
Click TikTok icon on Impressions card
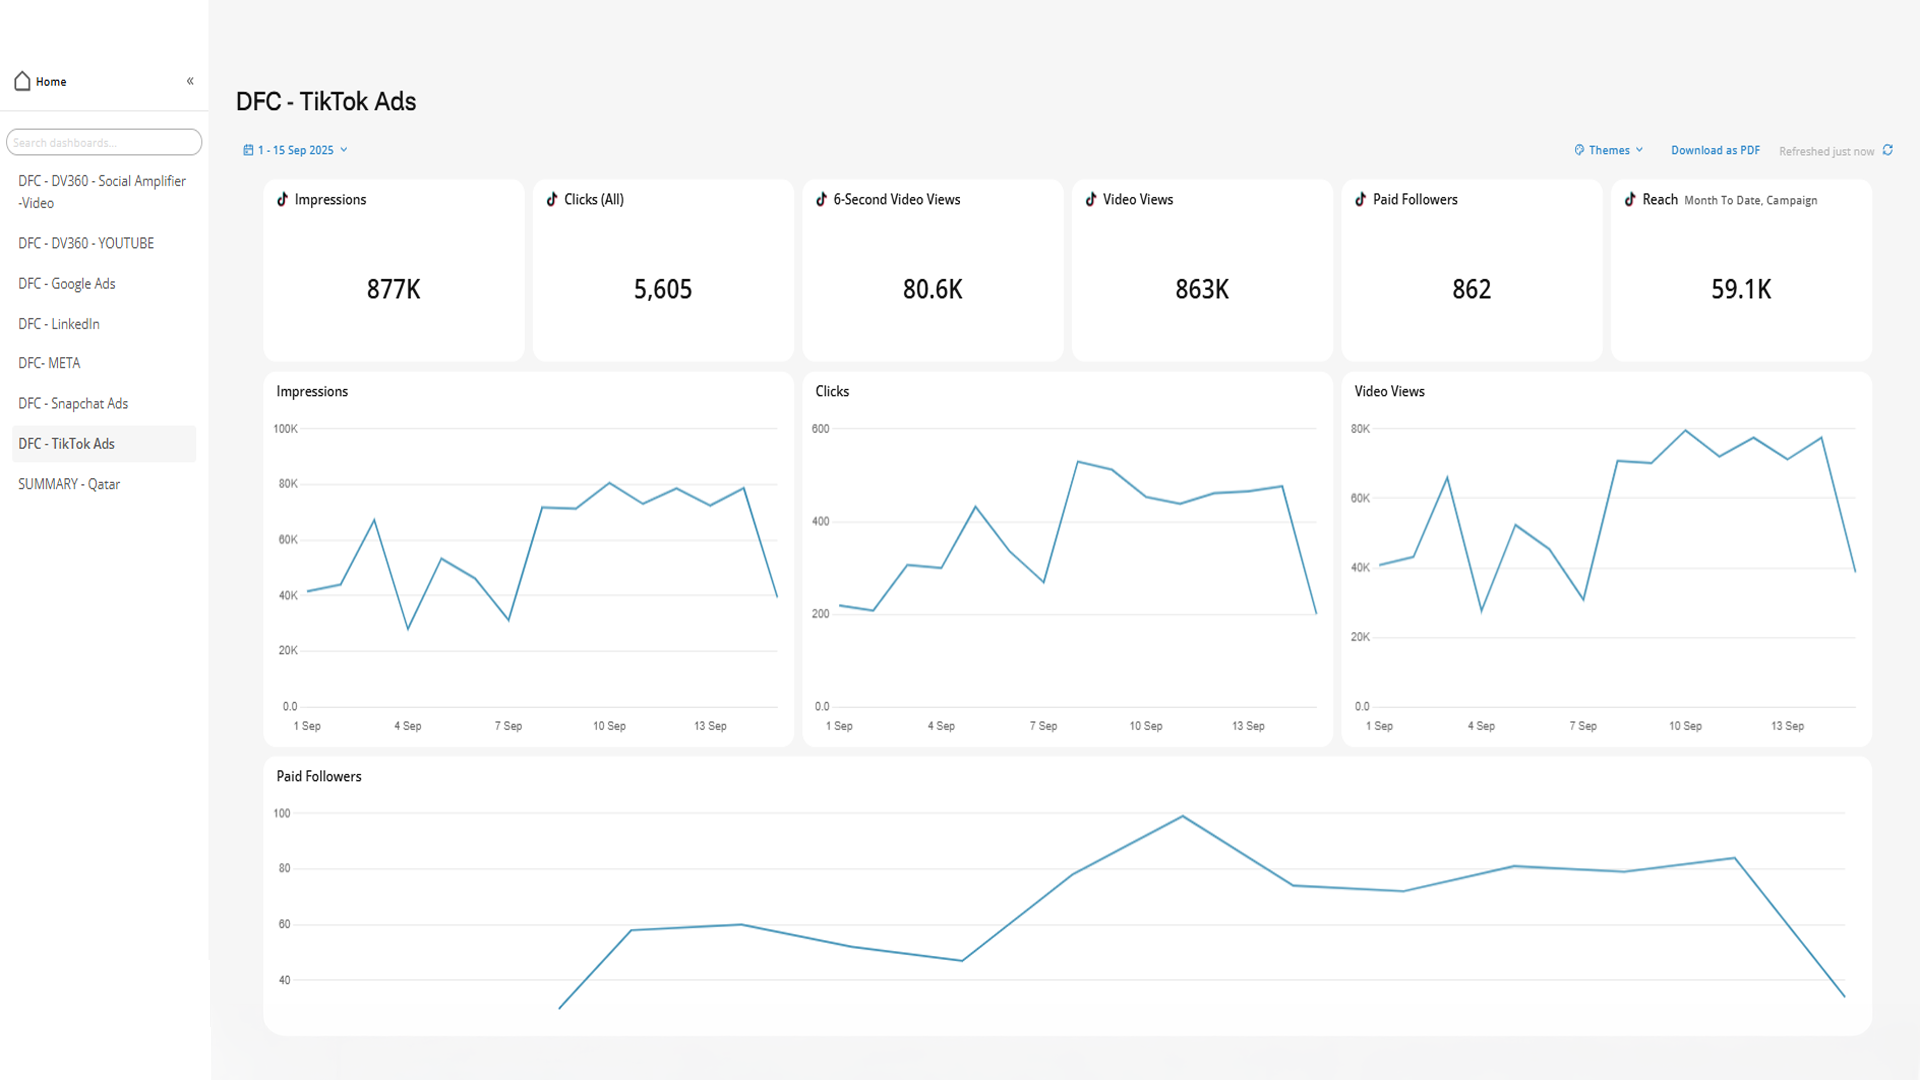pyautogui.click(x=283, y=199)
